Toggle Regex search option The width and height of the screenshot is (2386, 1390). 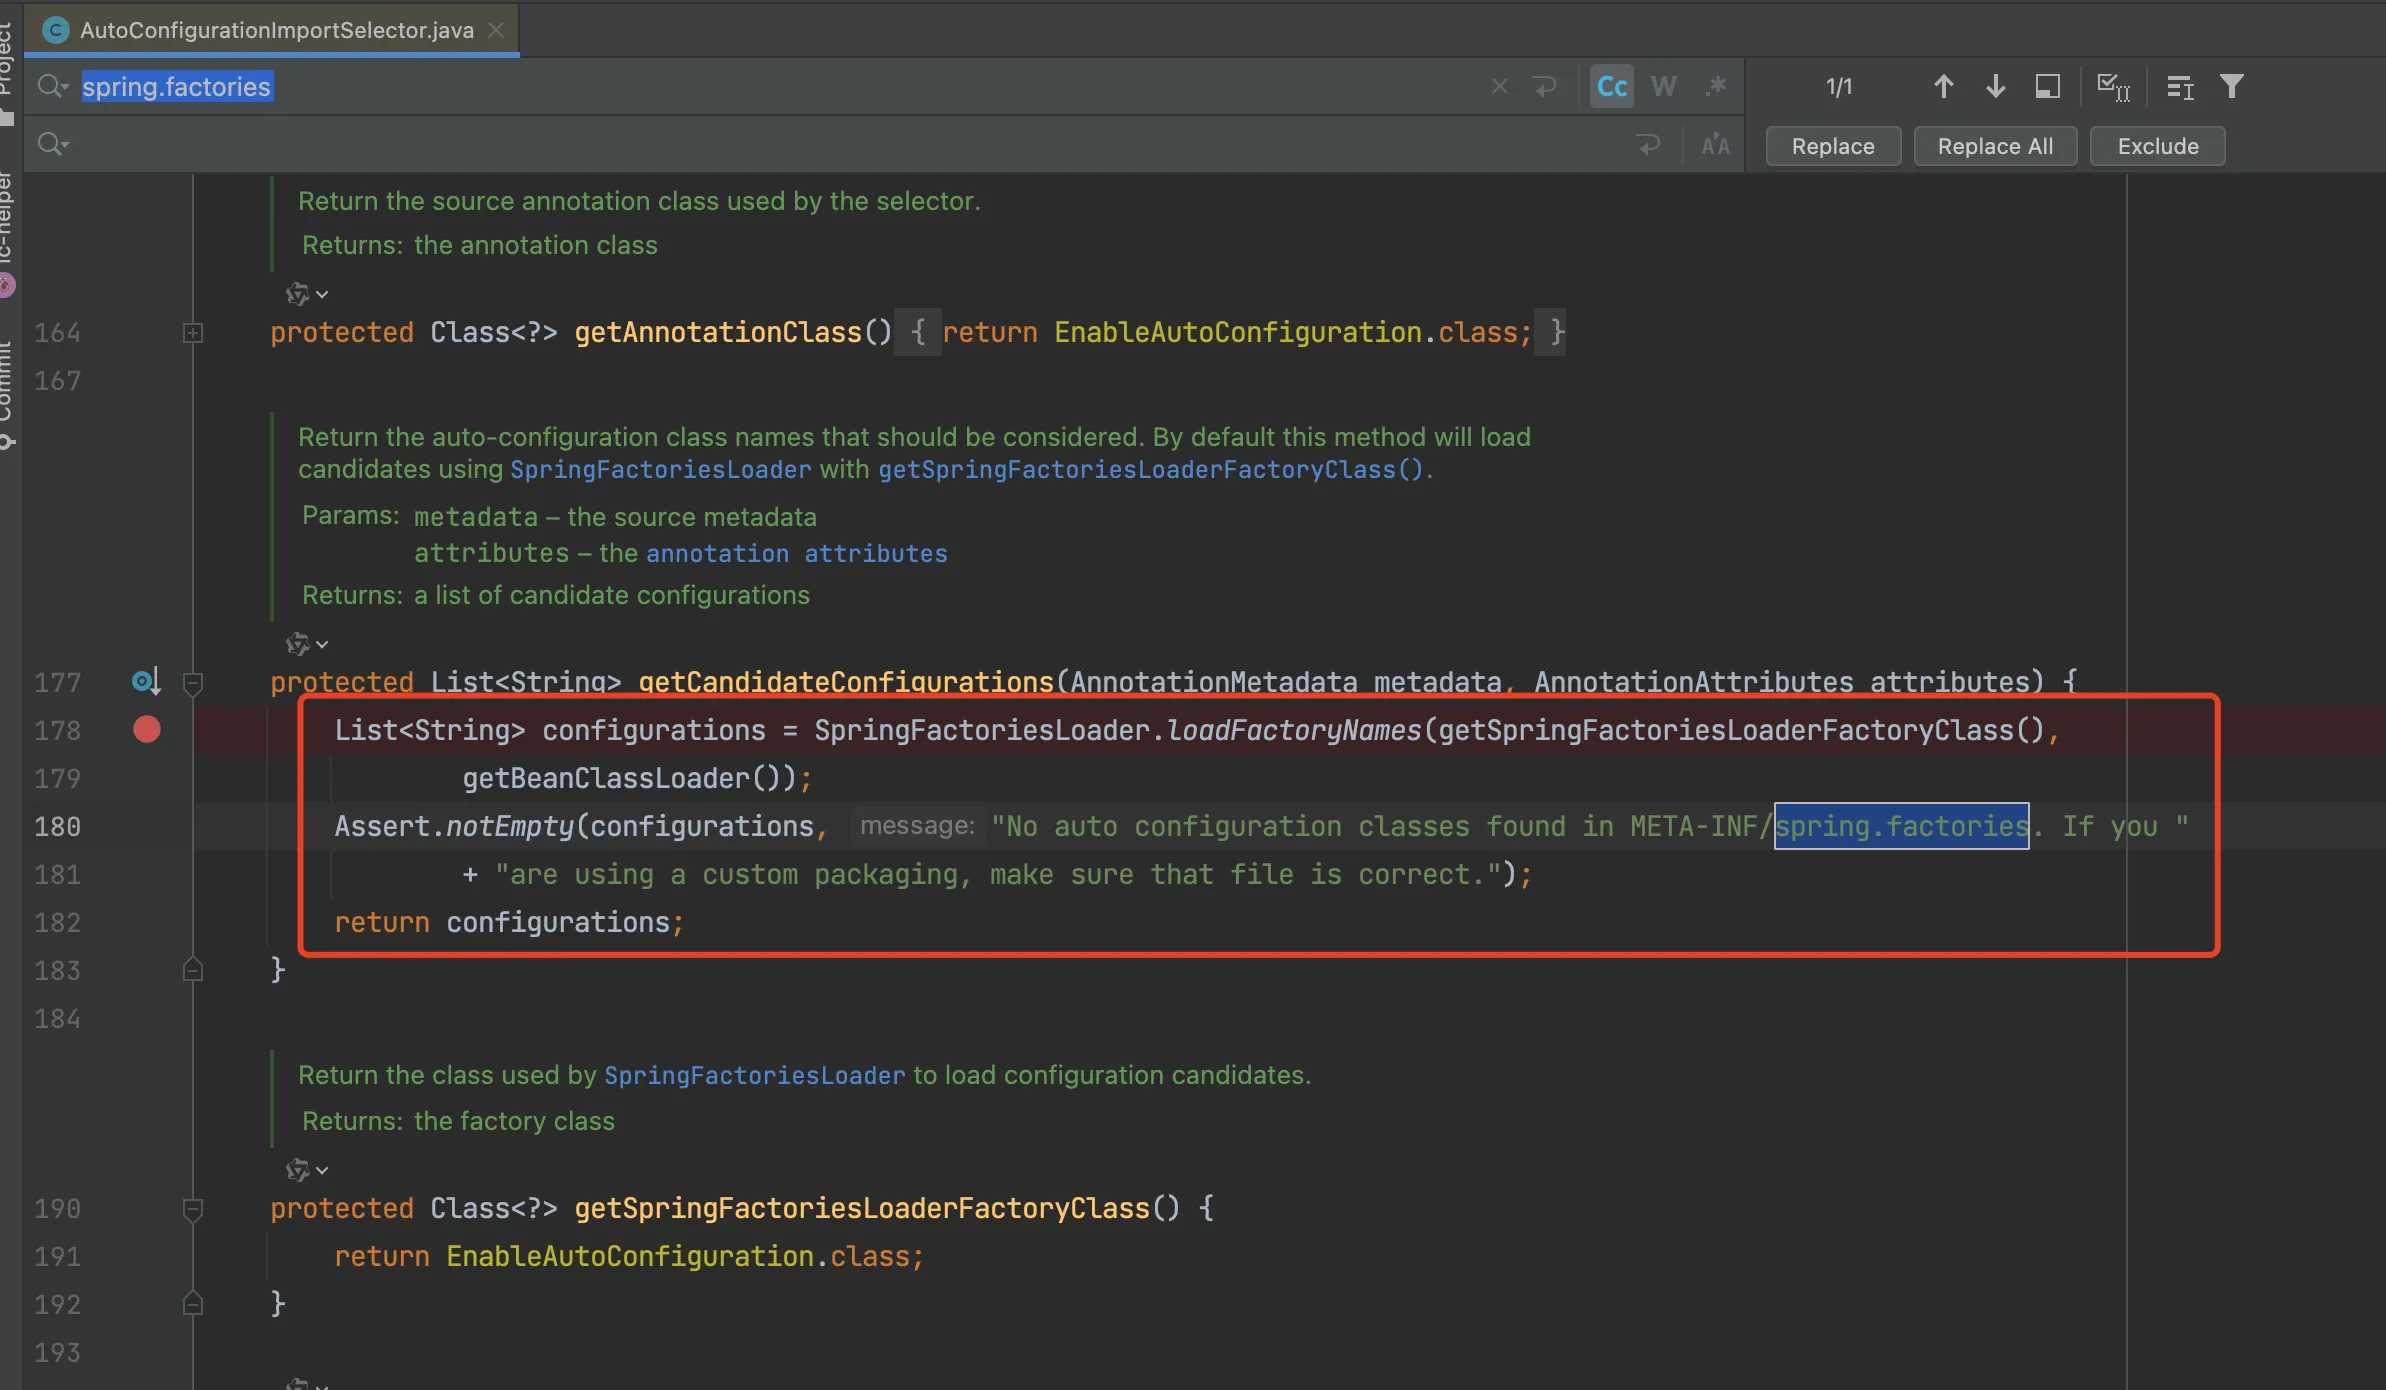pyautogui.click(x=1715, y=87)
